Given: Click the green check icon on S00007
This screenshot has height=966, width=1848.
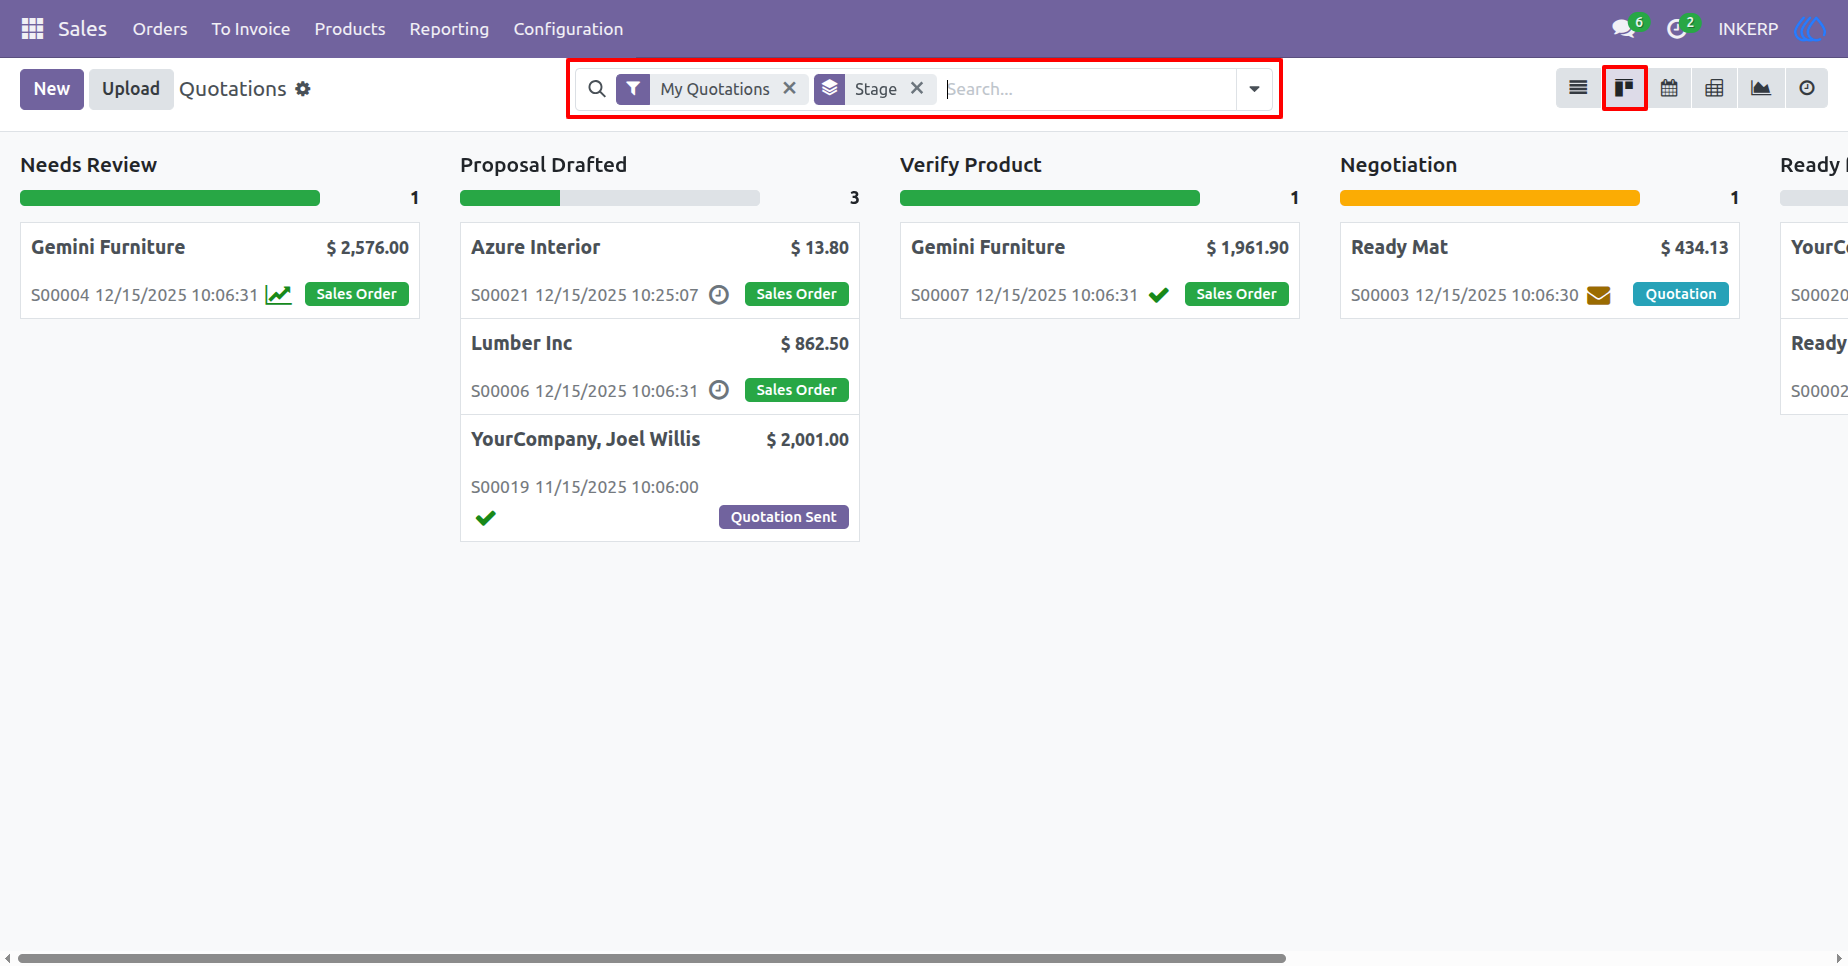Looking at the screenshot, I should (x=1159, y=295).
